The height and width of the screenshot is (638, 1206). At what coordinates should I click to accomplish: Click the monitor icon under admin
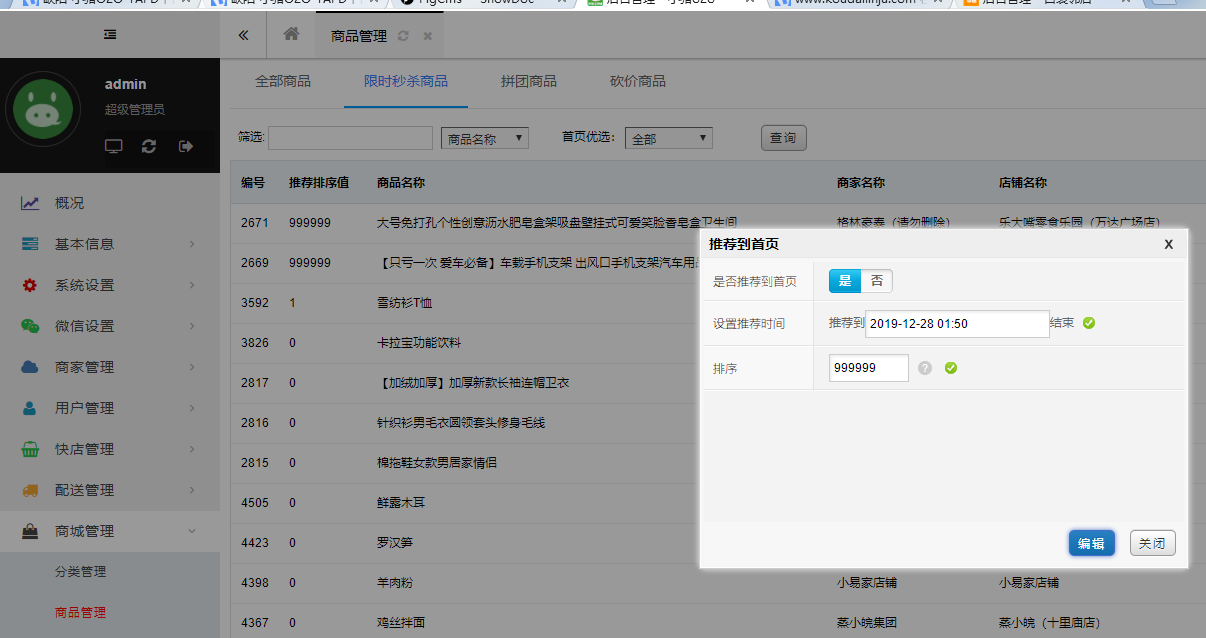click(x=114, y=147)
